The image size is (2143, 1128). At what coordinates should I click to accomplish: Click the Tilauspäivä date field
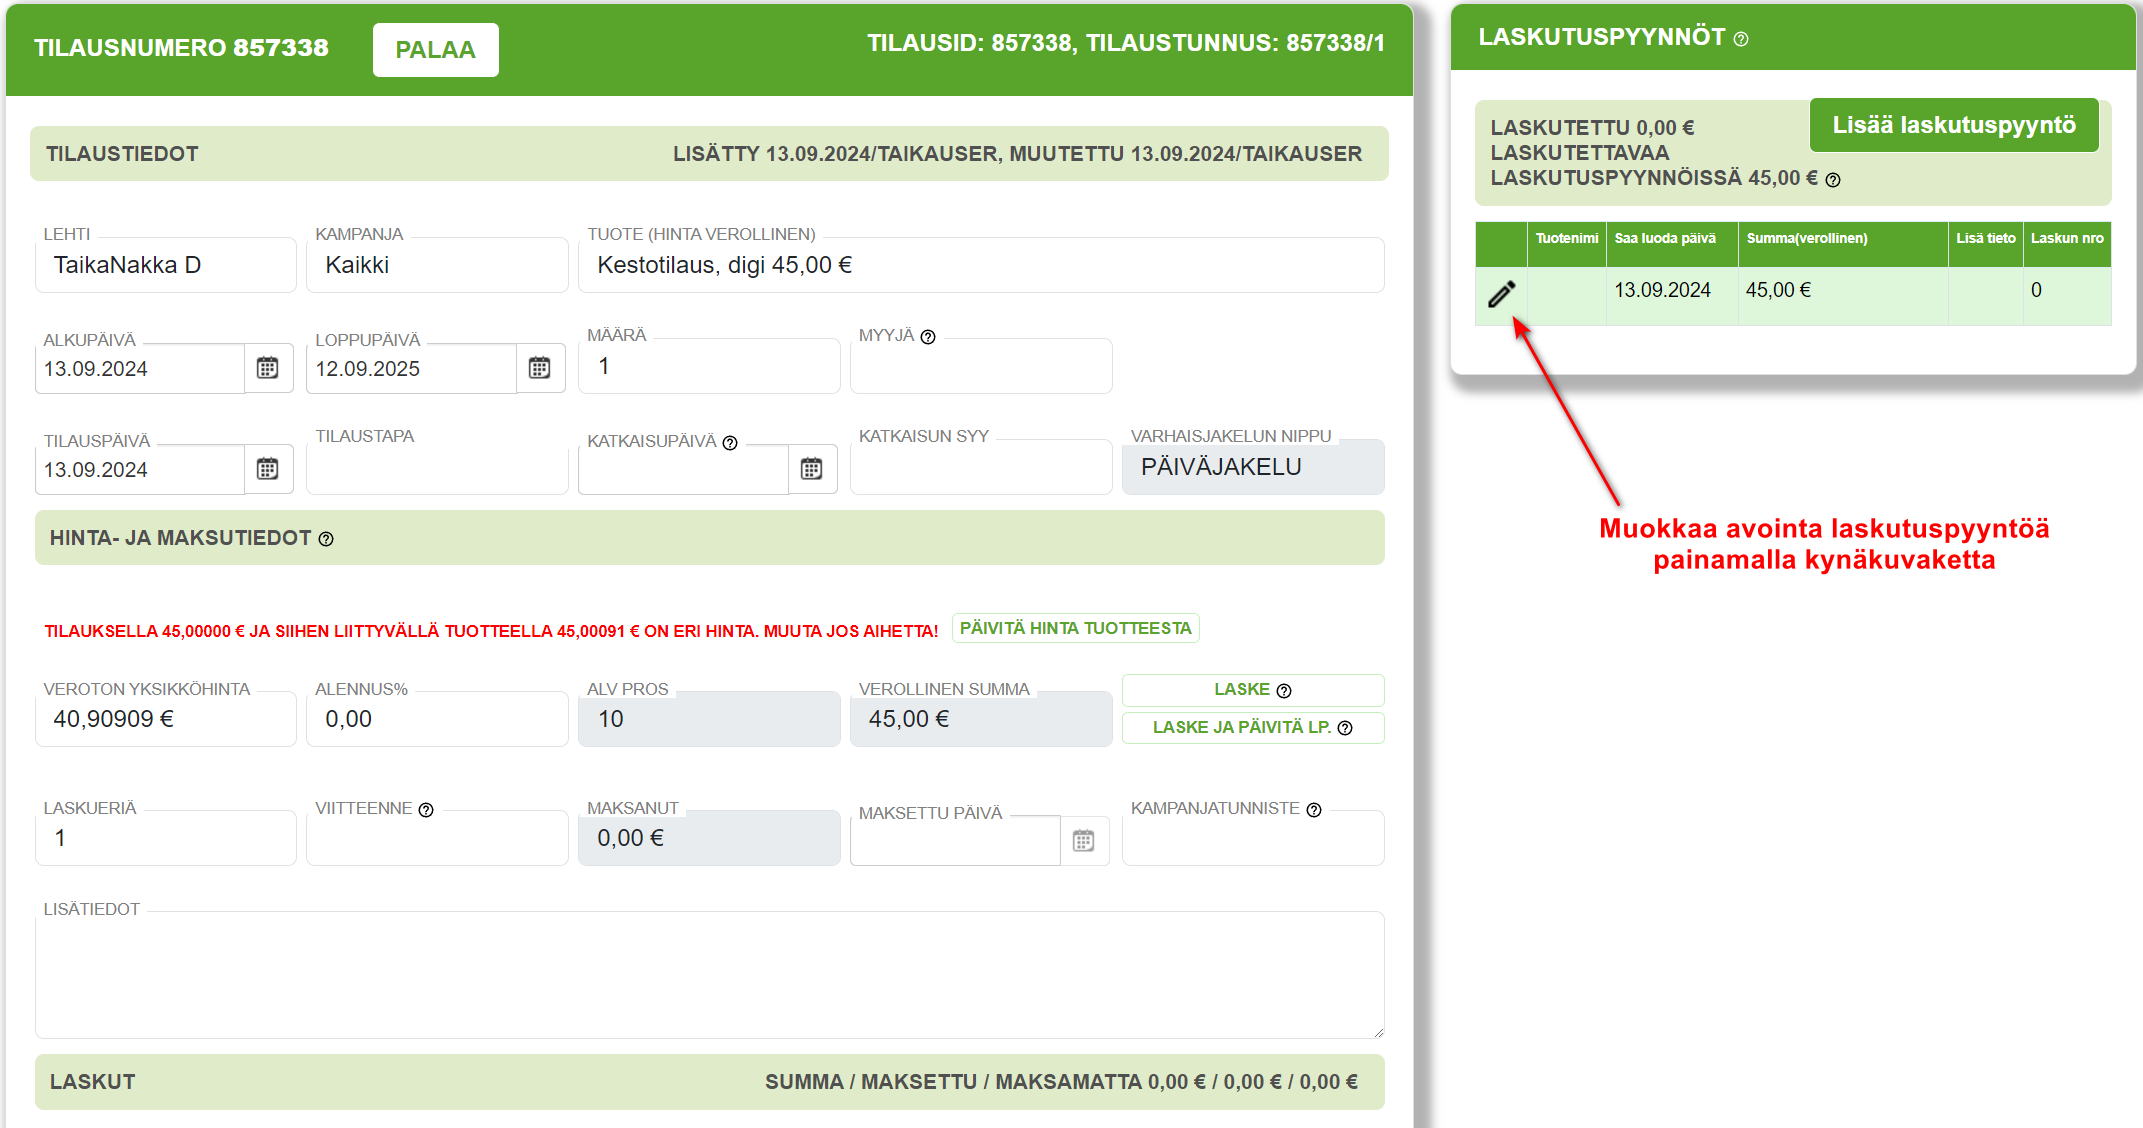tap(140, 469)
